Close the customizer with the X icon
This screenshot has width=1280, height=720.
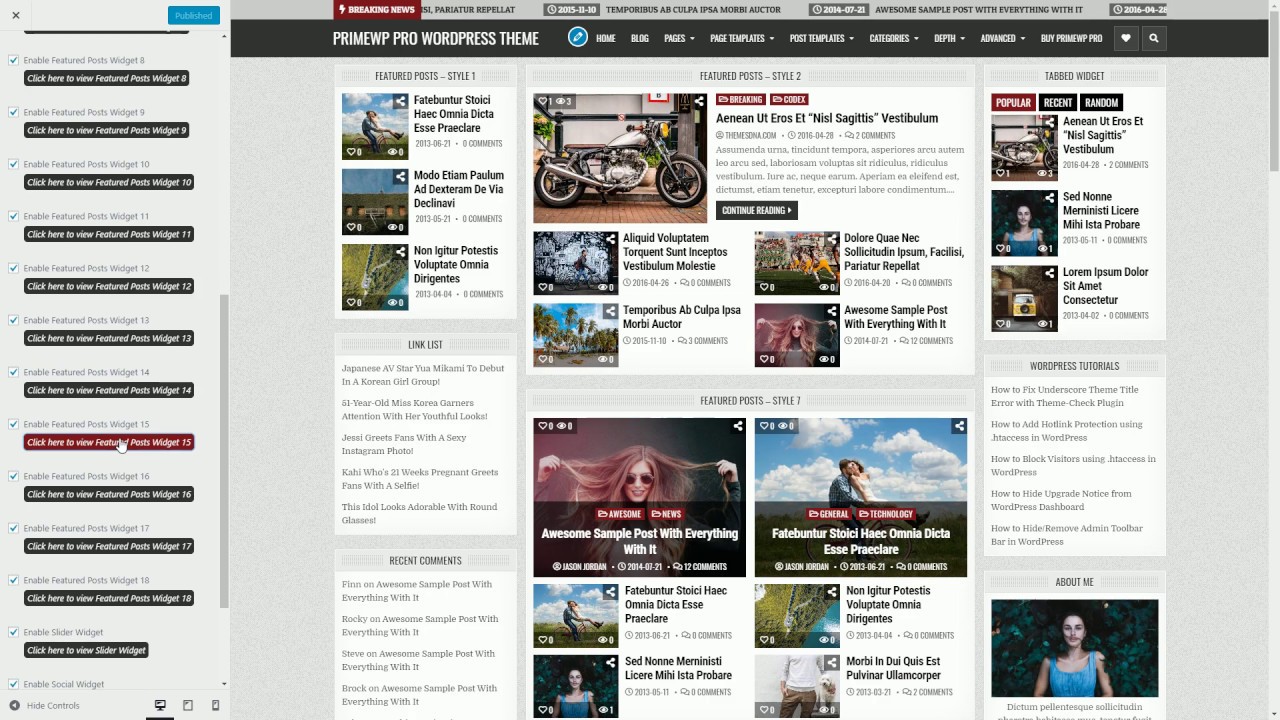15,15
